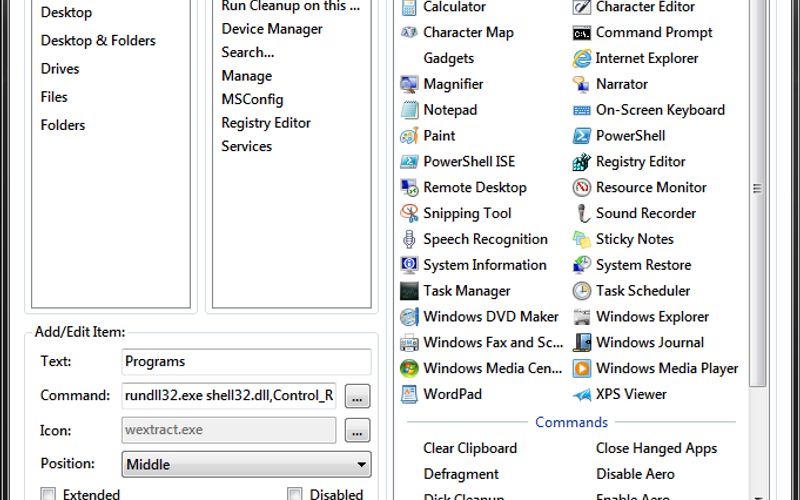Screen dimensions: 800x500
Task: Select the Command Prompt icon
Action: coord(582,33)
